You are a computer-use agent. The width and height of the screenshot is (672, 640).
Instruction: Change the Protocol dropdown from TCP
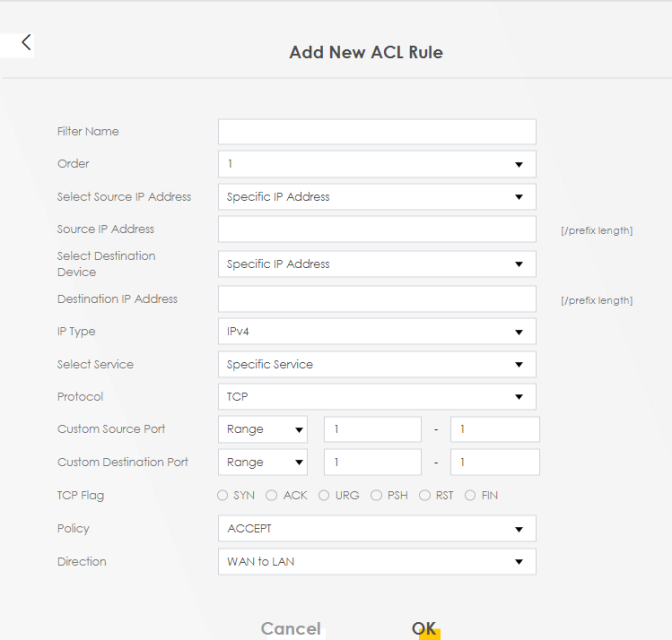377,397
